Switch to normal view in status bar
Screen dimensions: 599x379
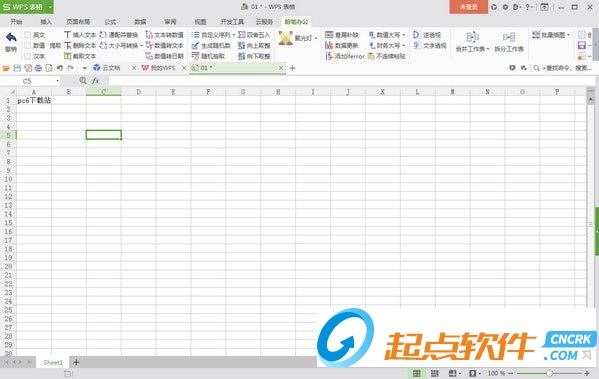coord(416,373)
